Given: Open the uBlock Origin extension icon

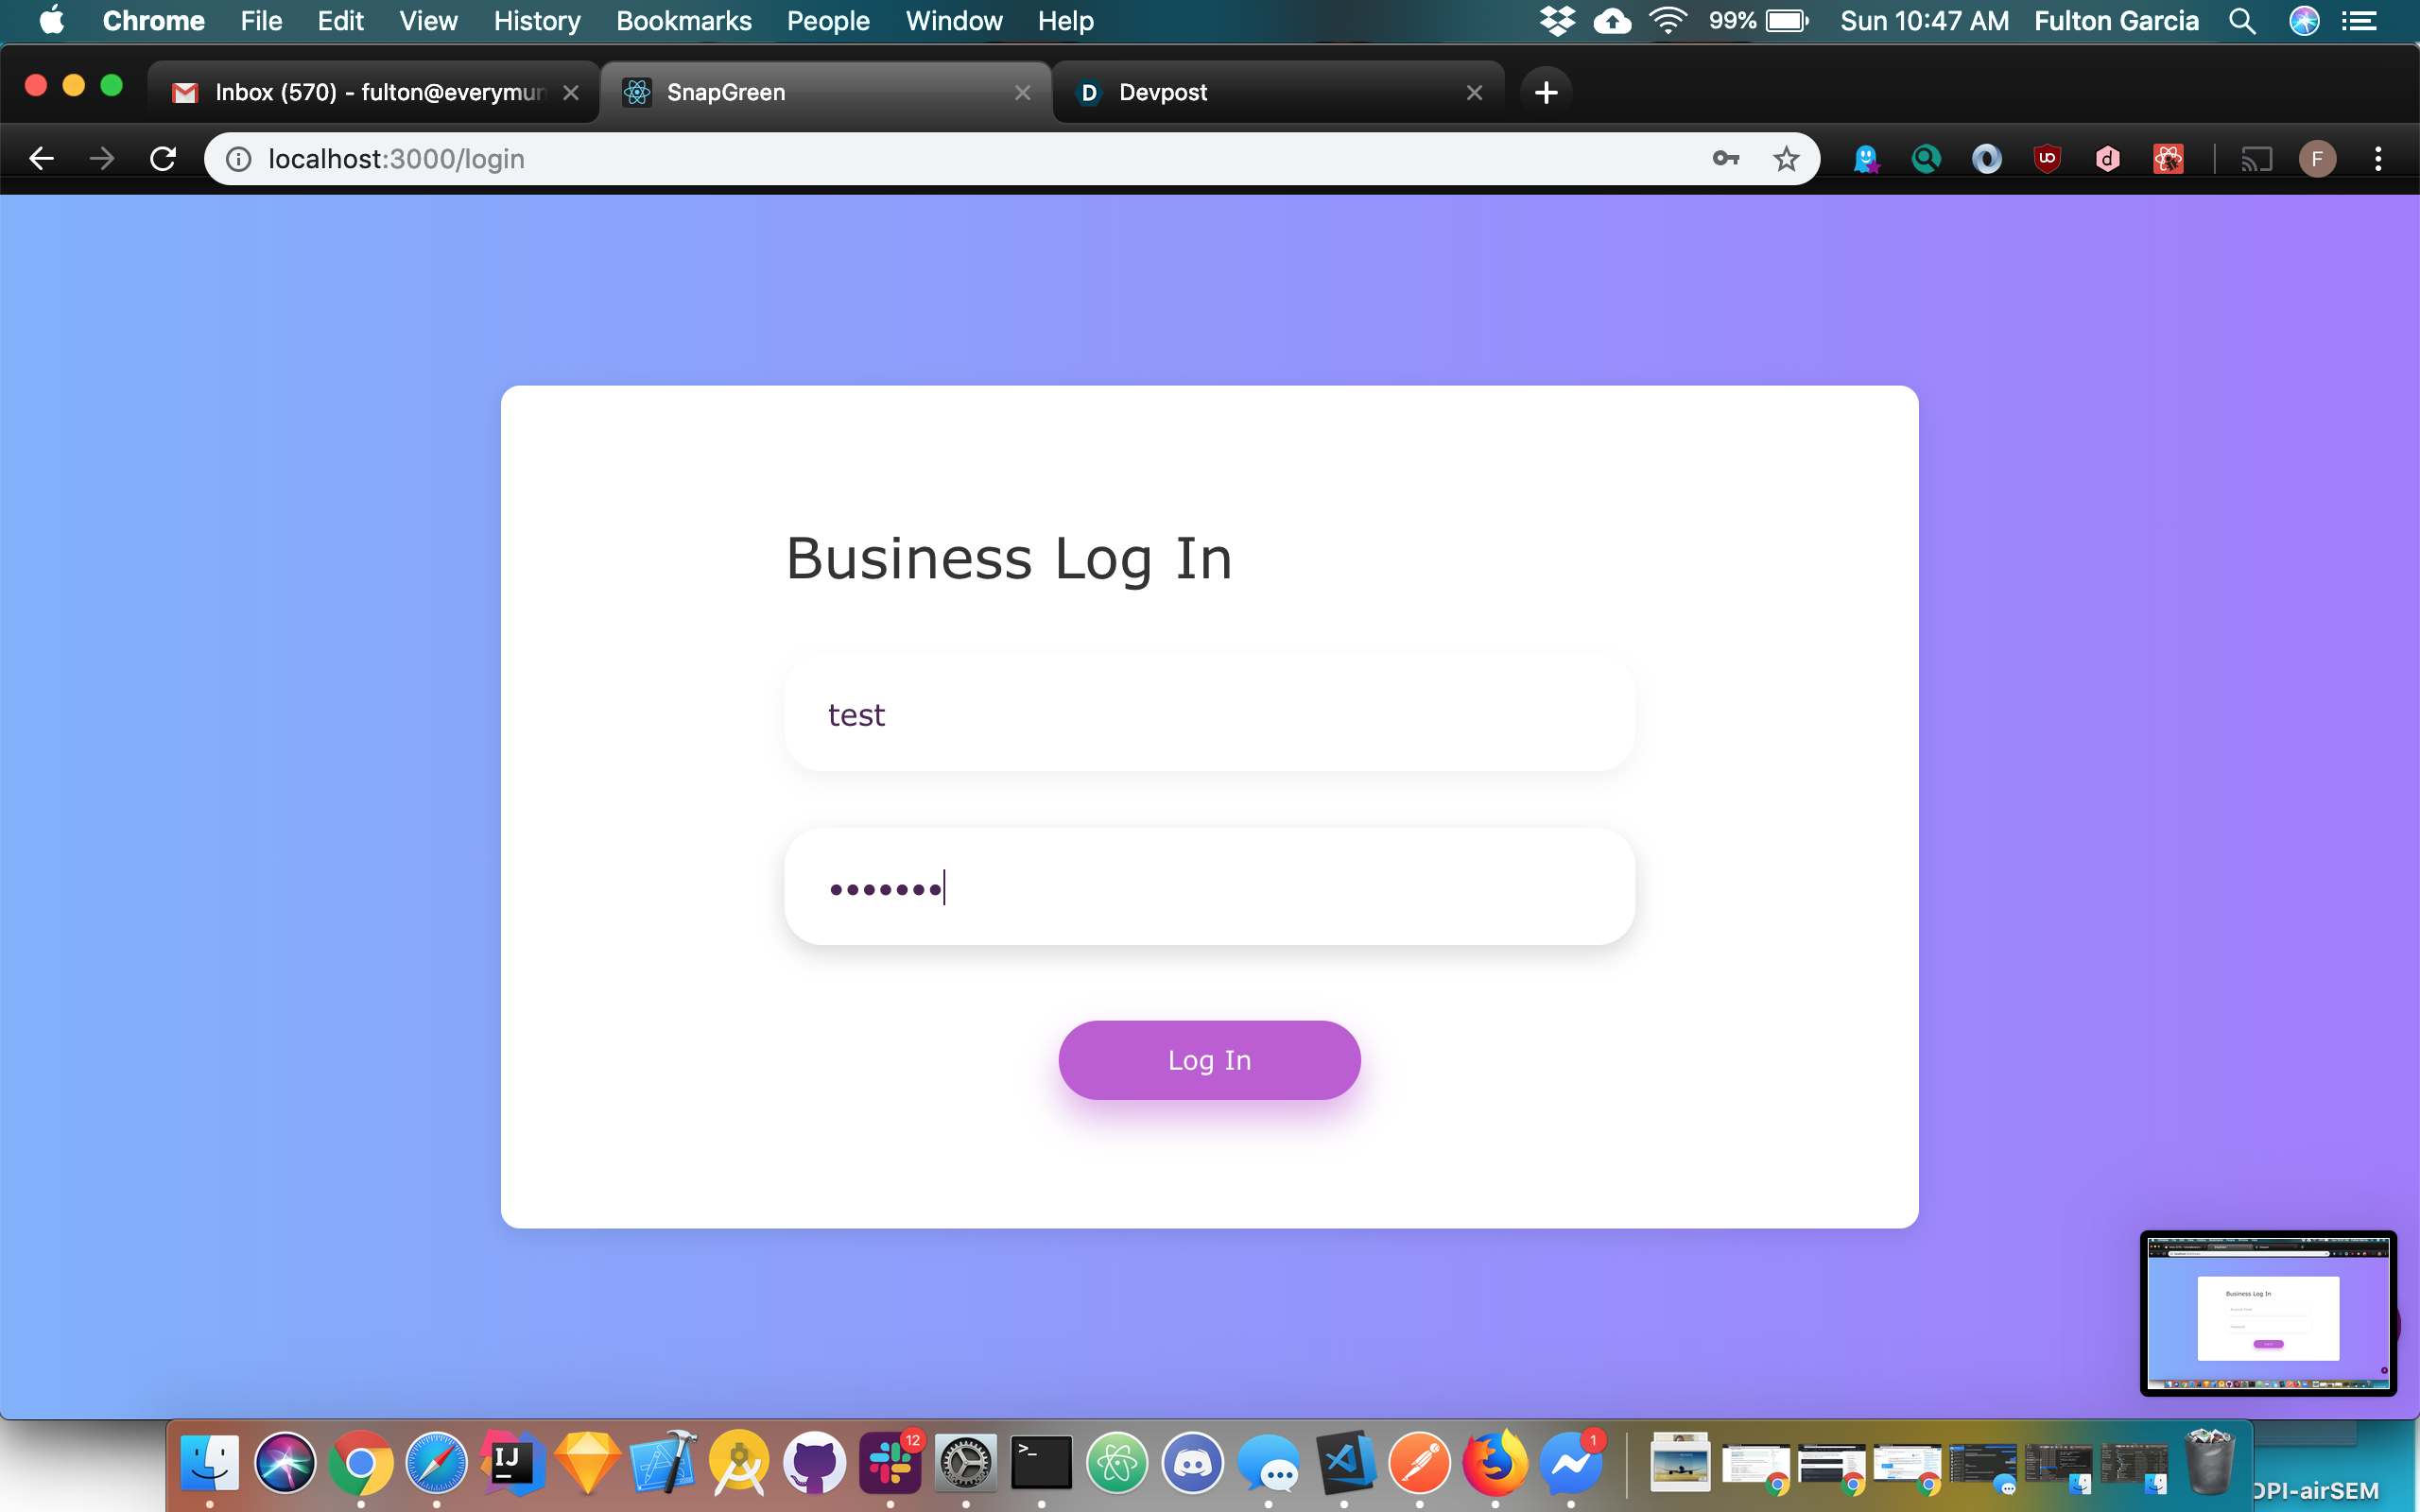Looking at the screenshot, I should tap(2047, 159).
